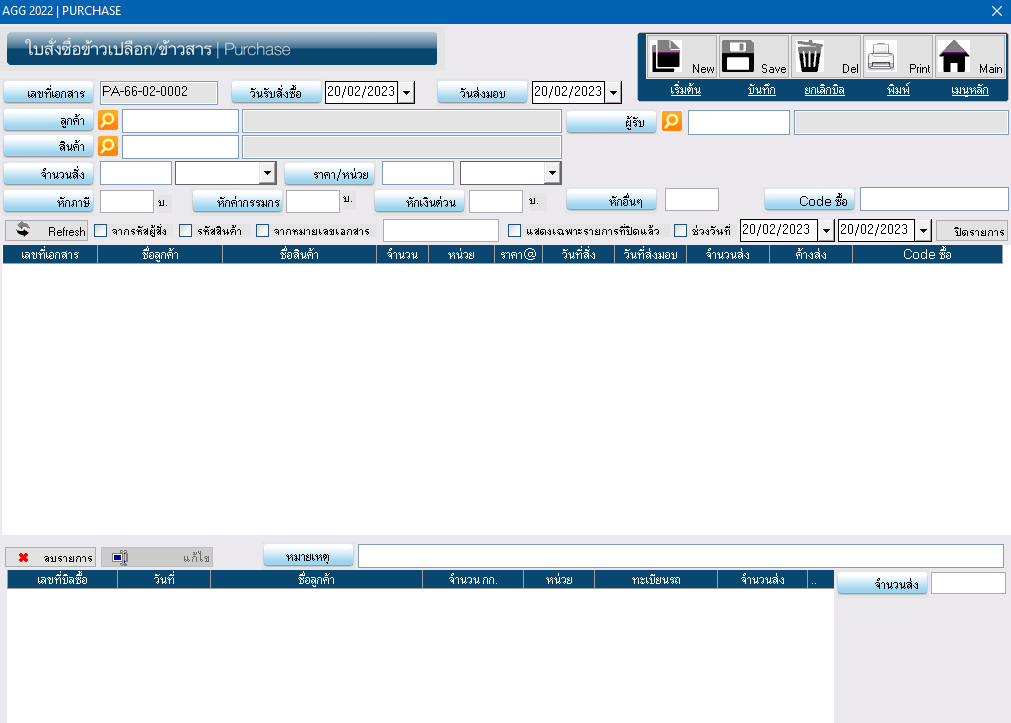Click the ชื่อลูกค้า column header in upper table
This screenshot has height=723, width=1011.
coord(159,255)
